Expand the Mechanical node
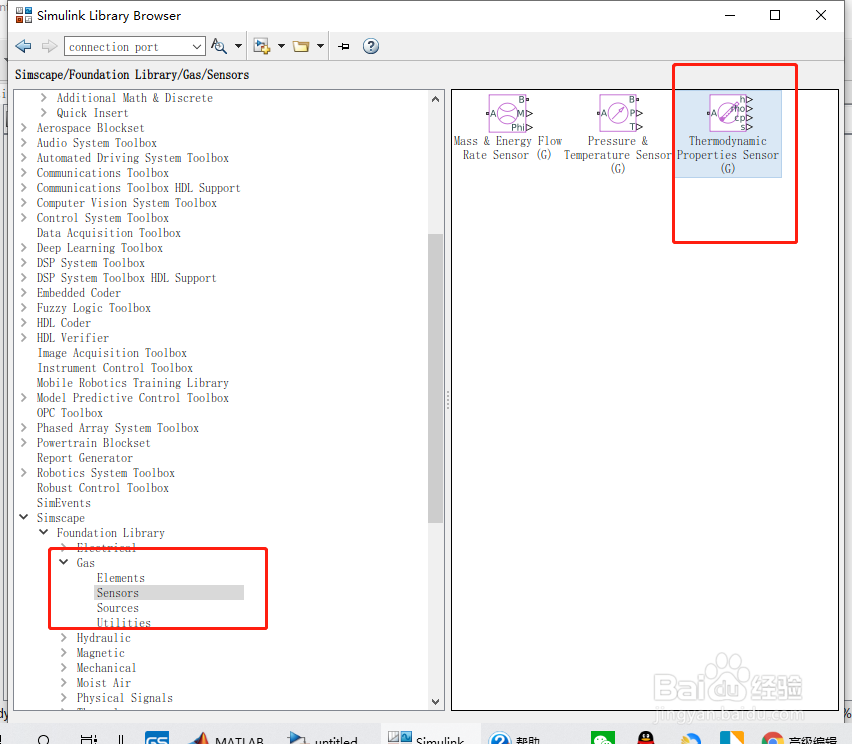The image size is (852, 744). [64, 667]
